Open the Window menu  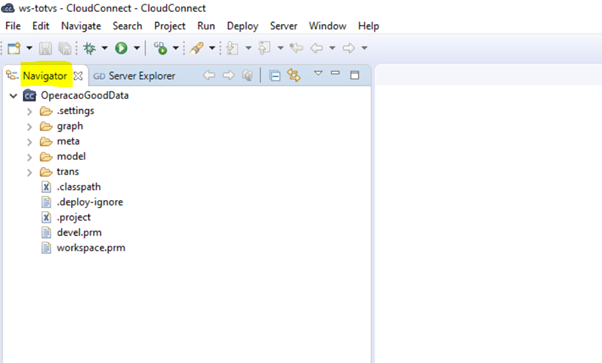(x=327, y=26)
